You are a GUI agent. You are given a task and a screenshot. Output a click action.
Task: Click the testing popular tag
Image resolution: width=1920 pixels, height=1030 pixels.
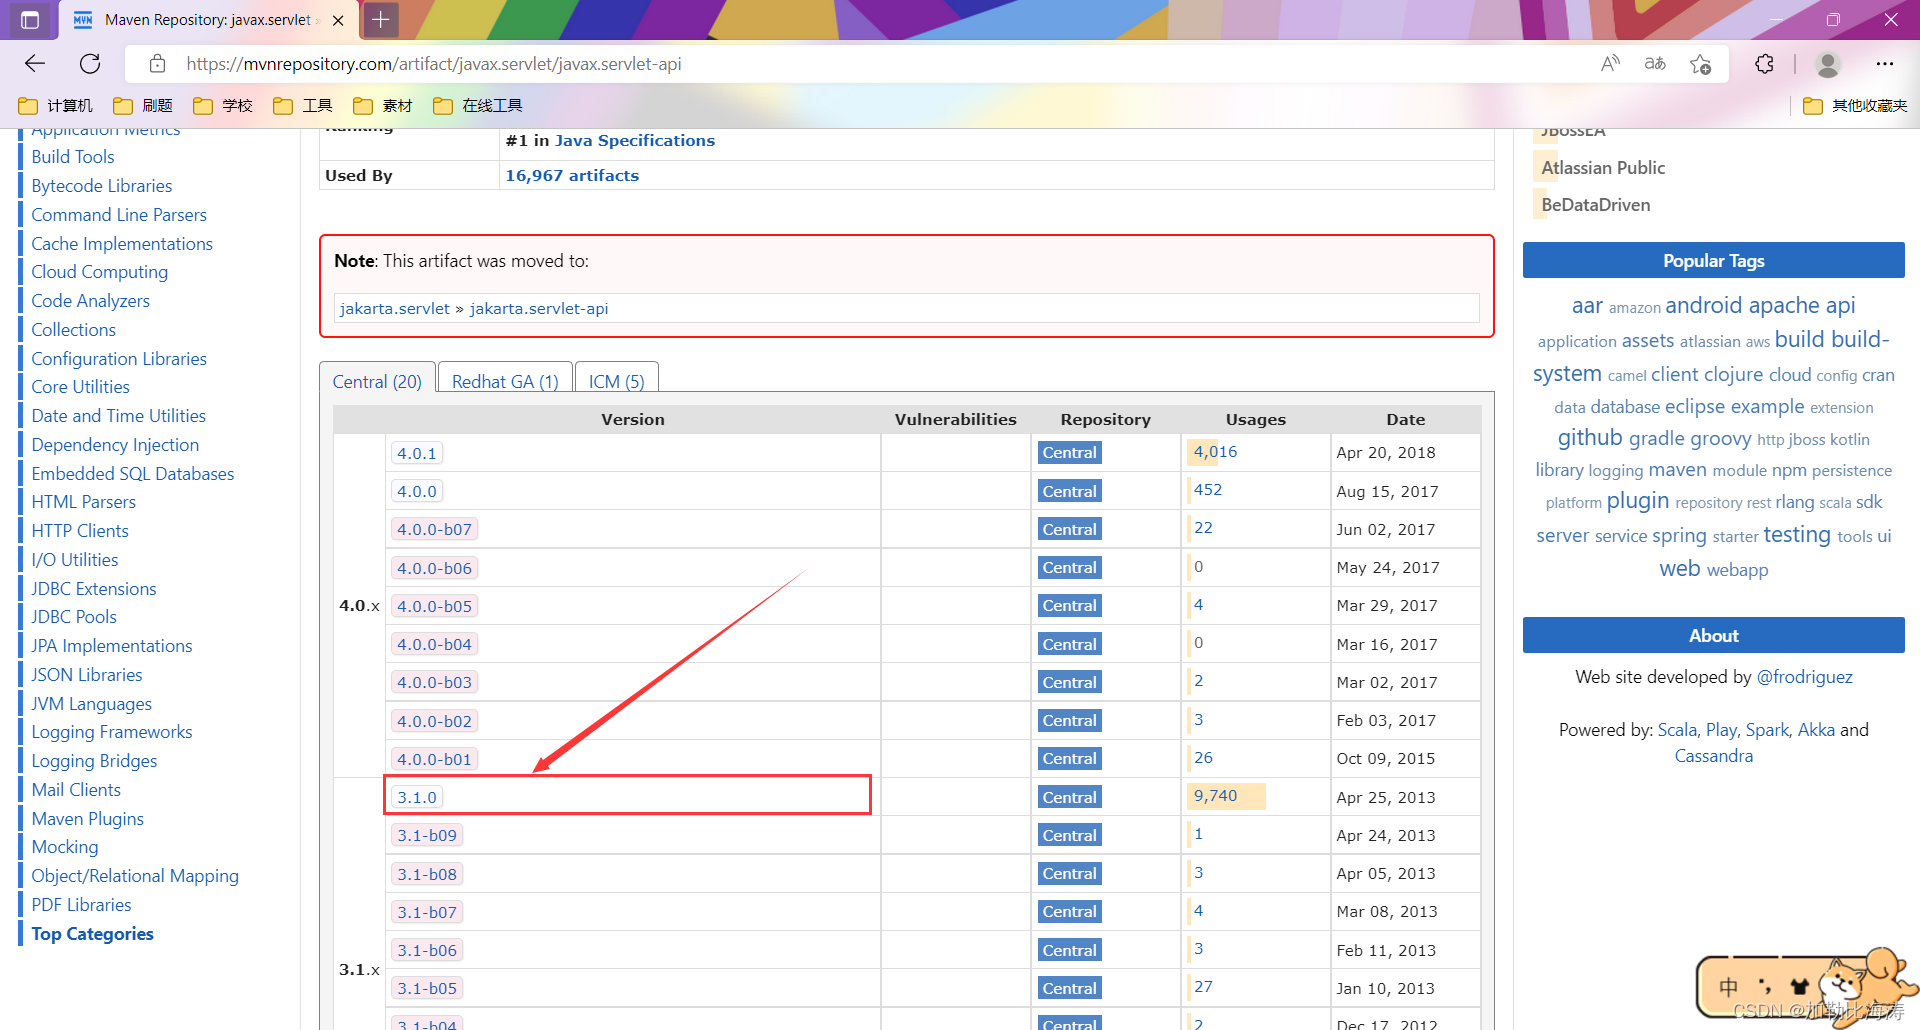pyautogui.click(x=1797, y=535)
